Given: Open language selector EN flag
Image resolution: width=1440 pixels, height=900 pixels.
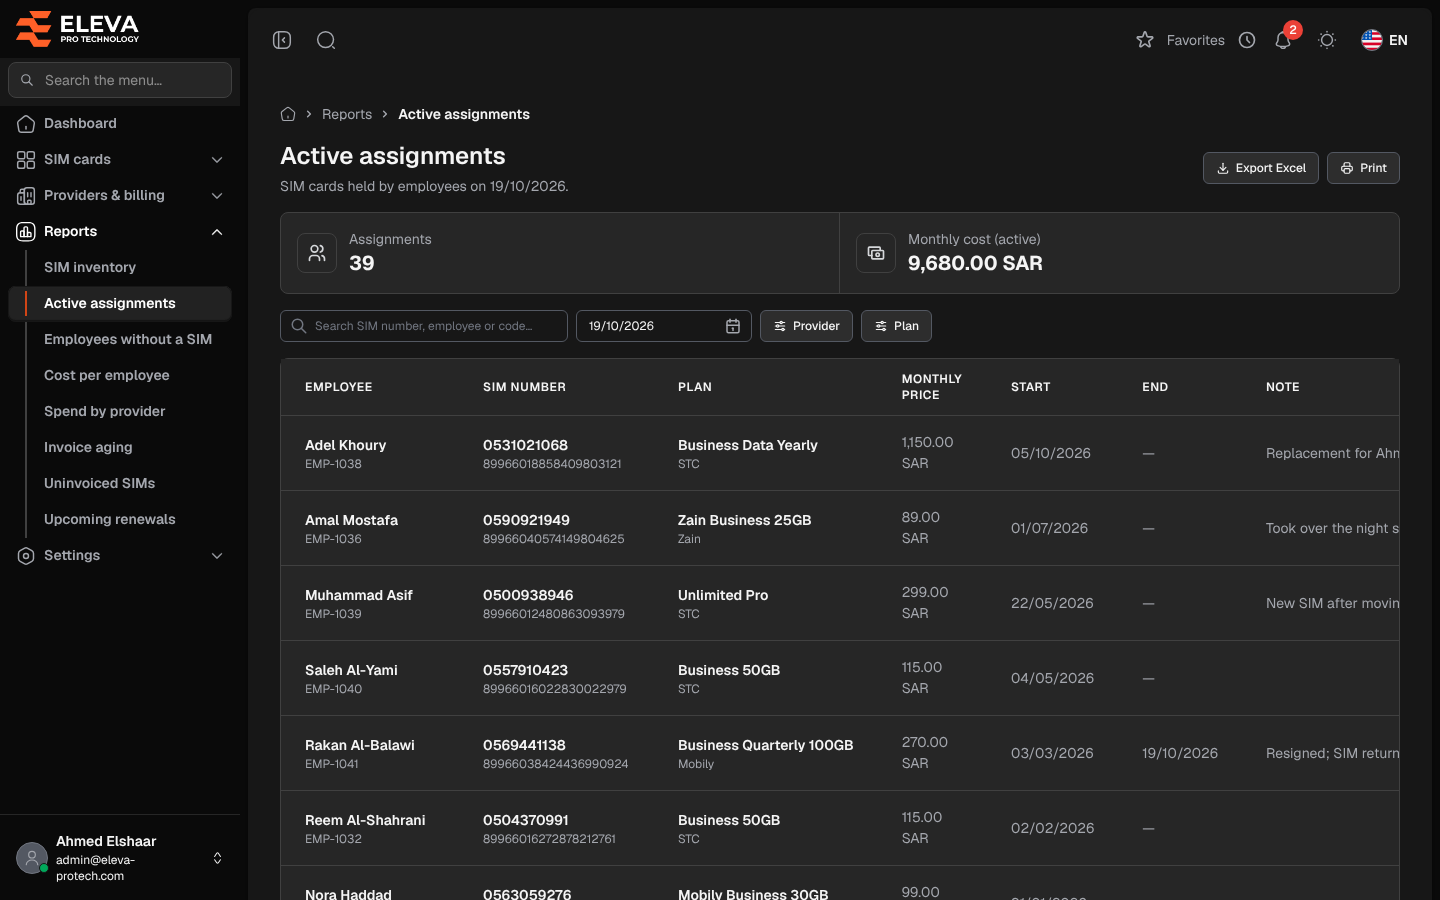Looking at the screenshot, I should 1384,40.
